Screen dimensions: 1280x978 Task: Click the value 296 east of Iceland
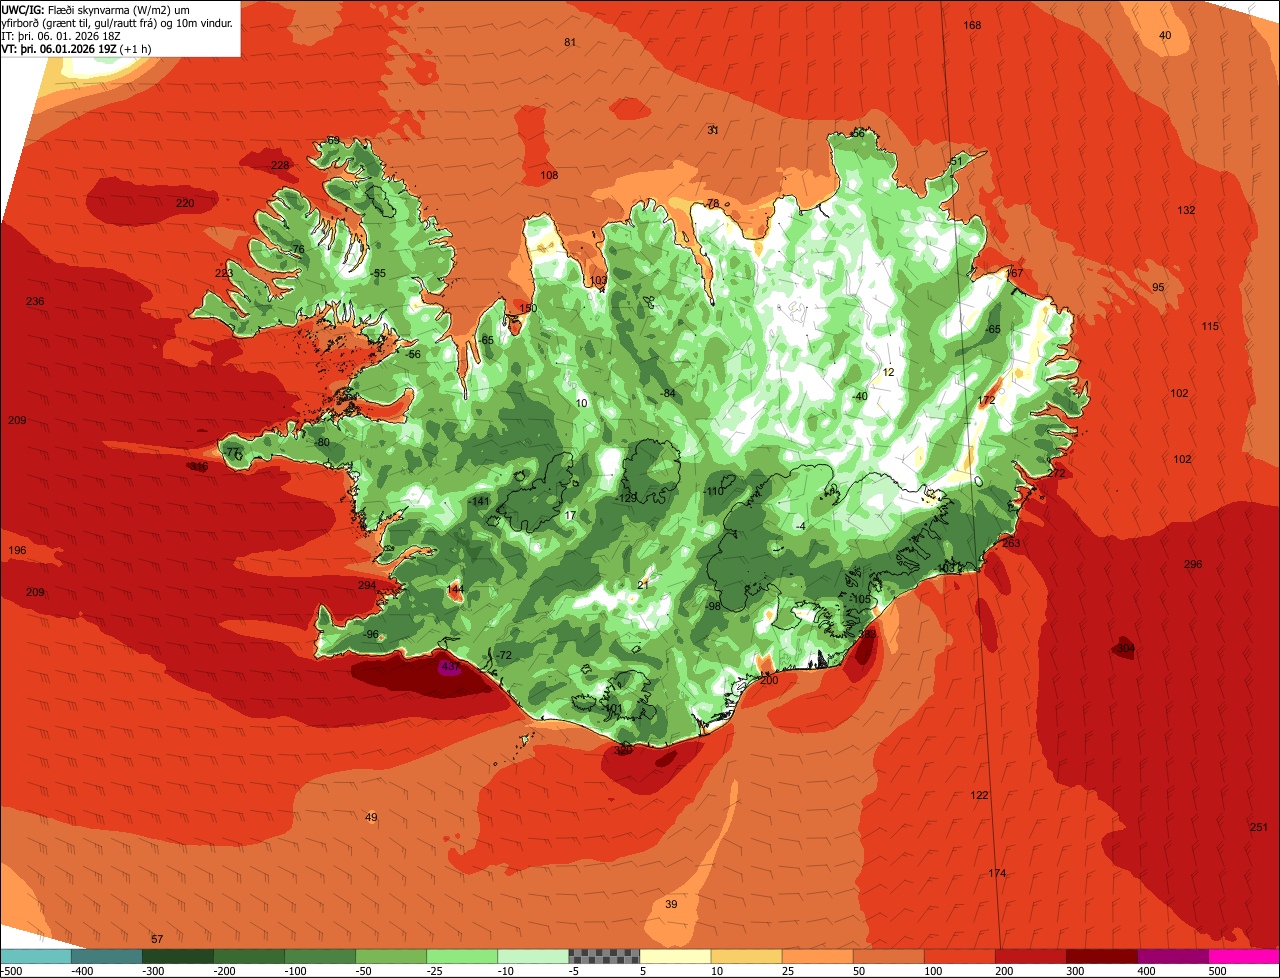1193,564
